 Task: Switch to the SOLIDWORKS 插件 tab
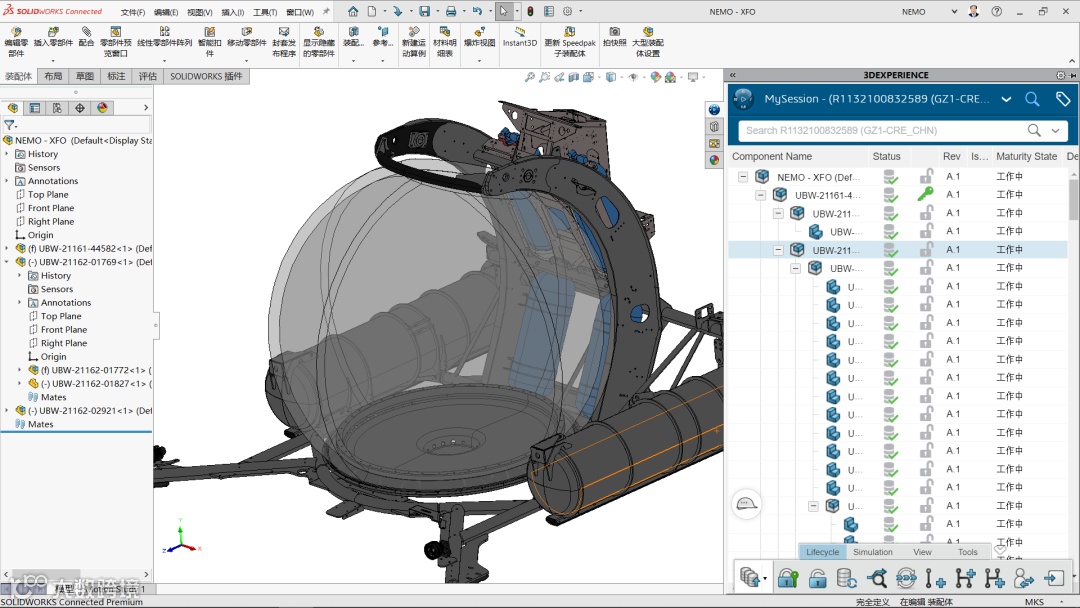tap(206, 76)
